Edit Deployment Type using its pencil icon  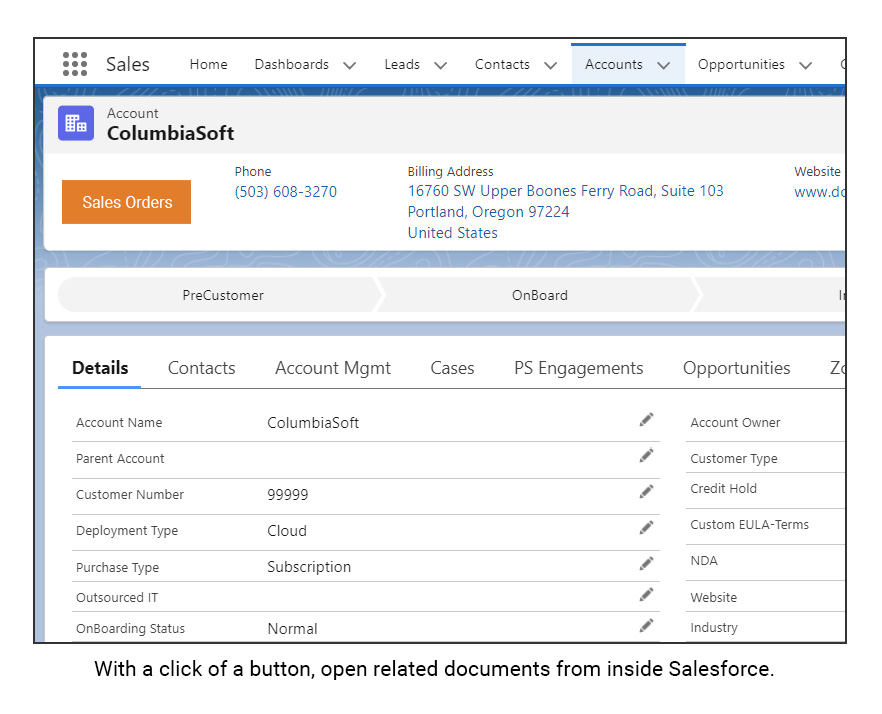point(646,527)
